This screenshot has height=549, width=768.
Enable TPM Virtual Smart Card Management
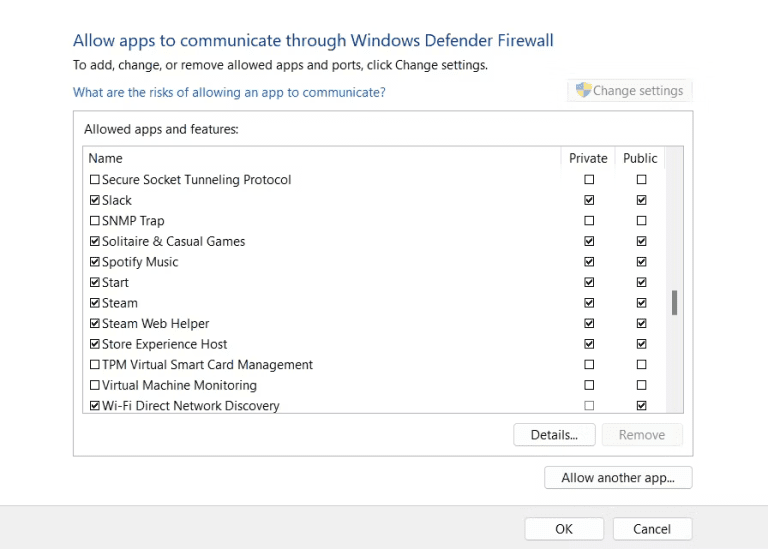tap(95, 365)
